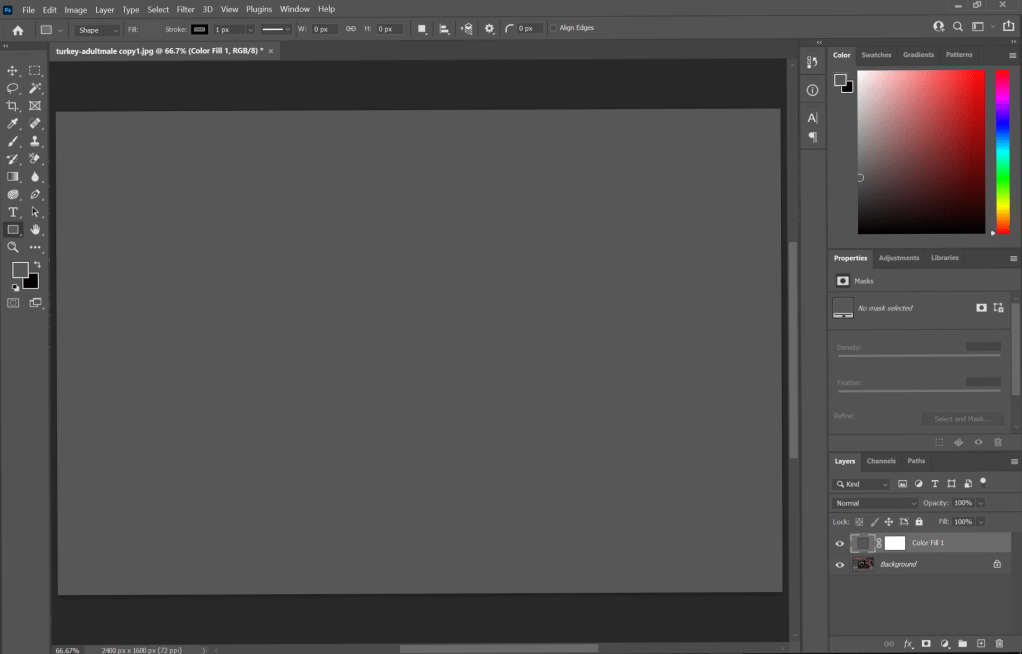
Task: Select the Move tool
Action: click(13, 71)
